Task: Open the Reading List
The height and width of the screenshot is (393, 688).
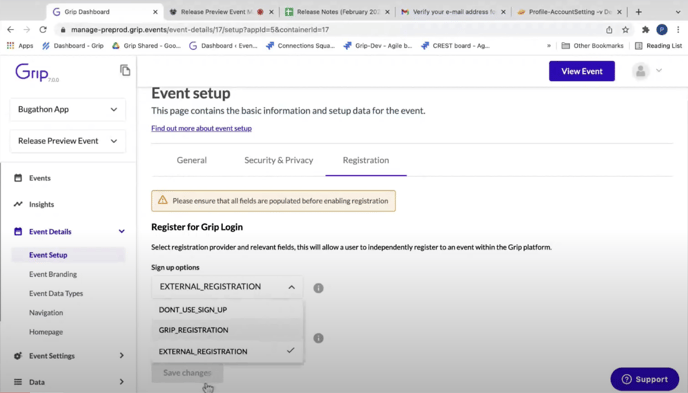Action: 659,46
